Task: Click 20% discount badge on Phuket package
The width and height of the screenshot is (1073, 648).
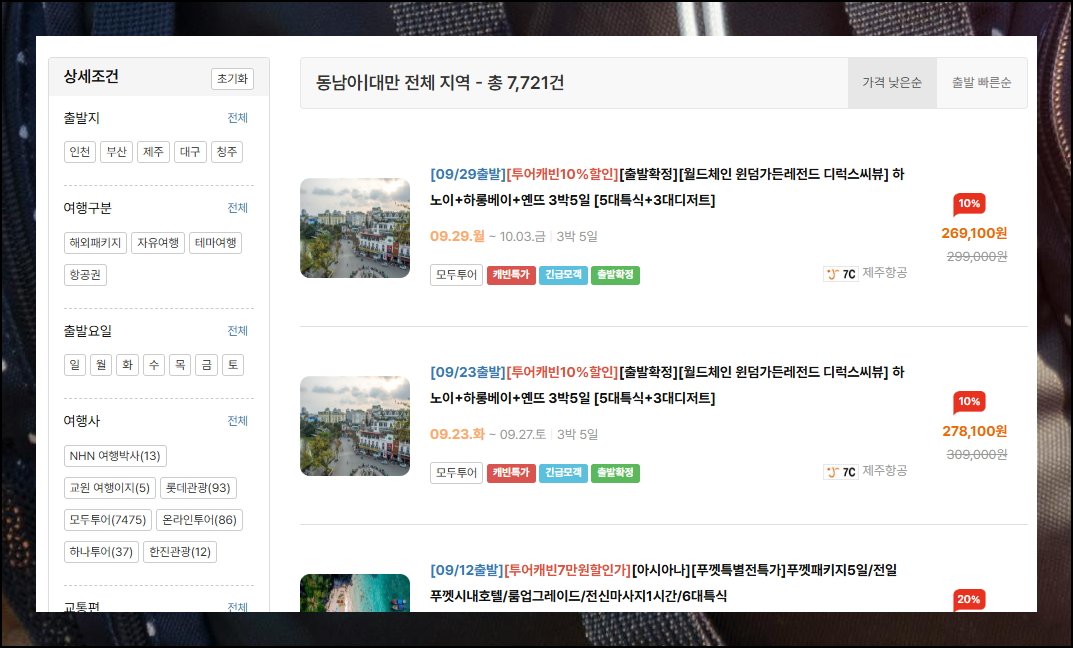Action: coord(969,599)
